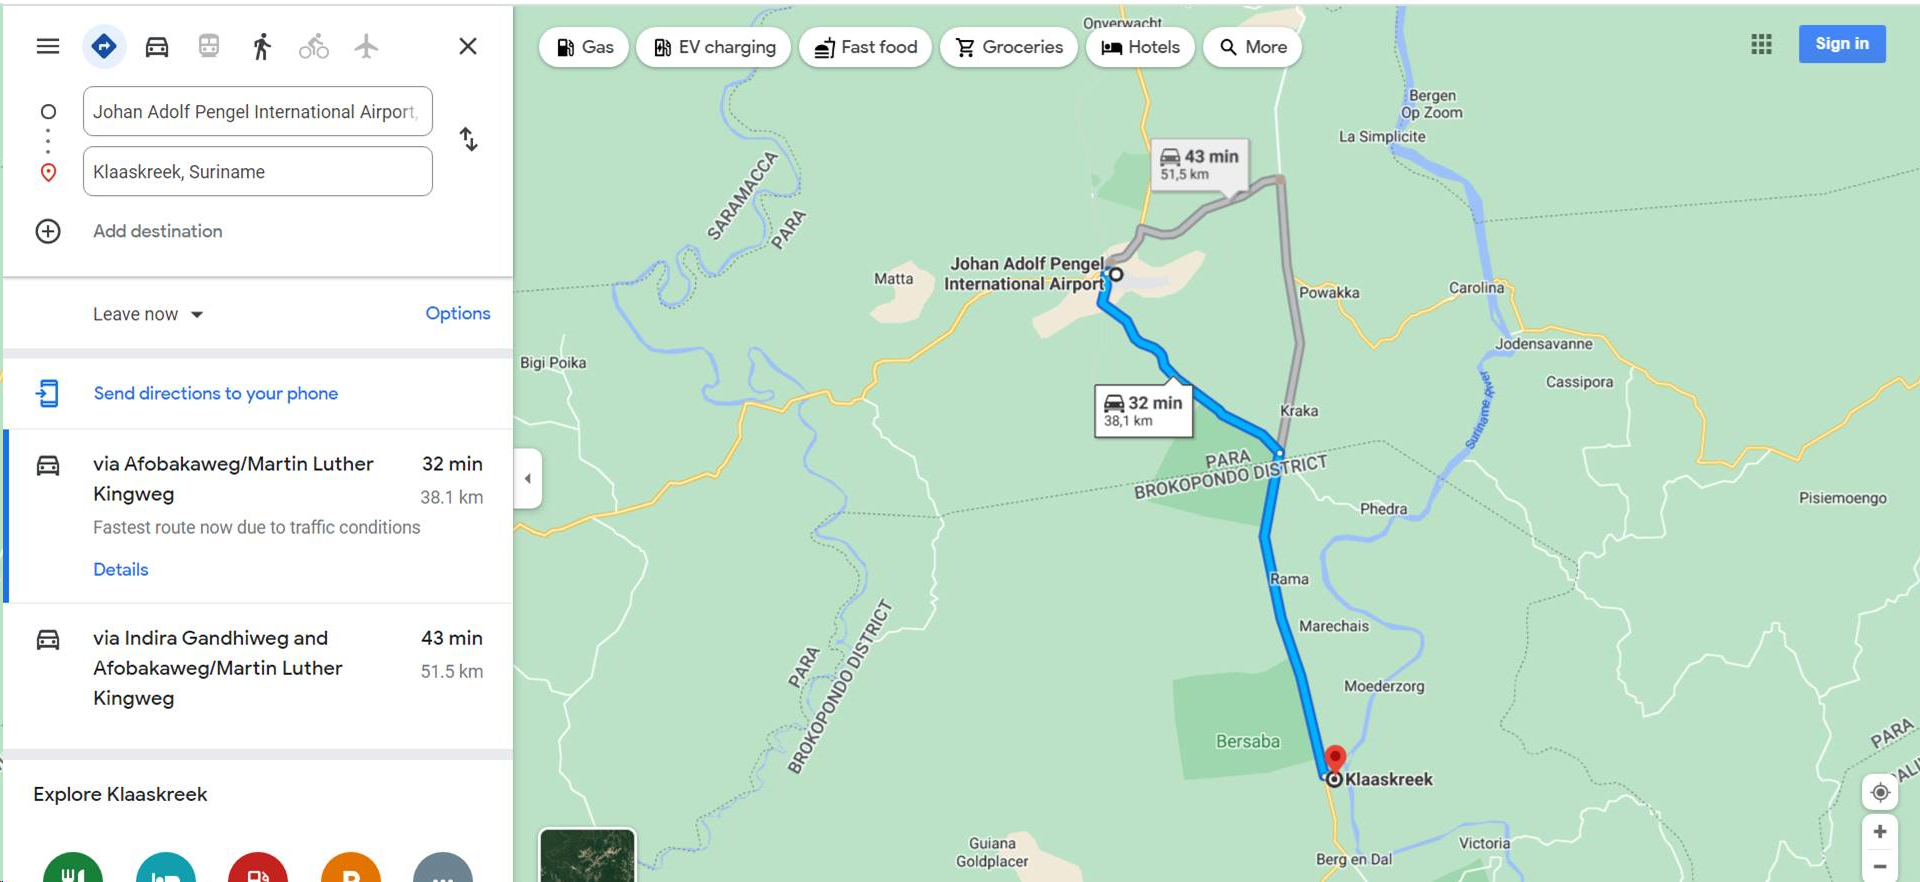This screenshot has width=1920, height=882.
Task: Select cycling travel mode icon
Action: pos(314,46)
